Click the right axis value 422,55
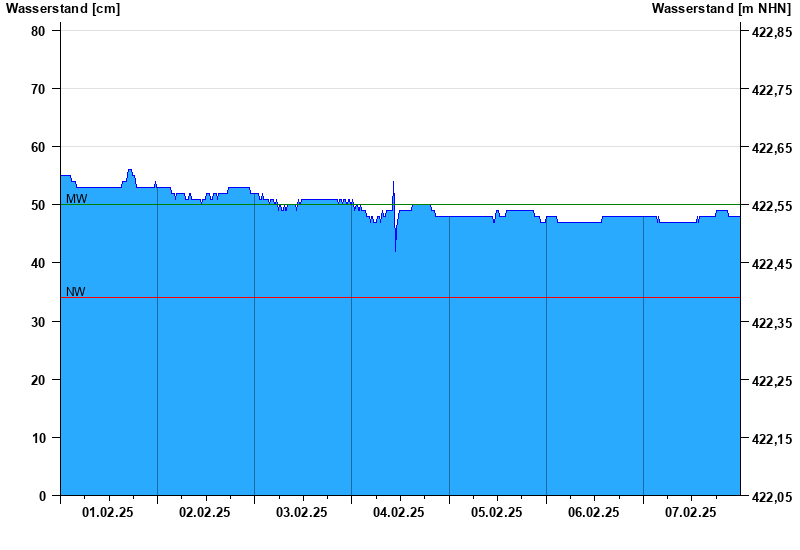This screenshot has width=800, height=550. click(772, 207)
